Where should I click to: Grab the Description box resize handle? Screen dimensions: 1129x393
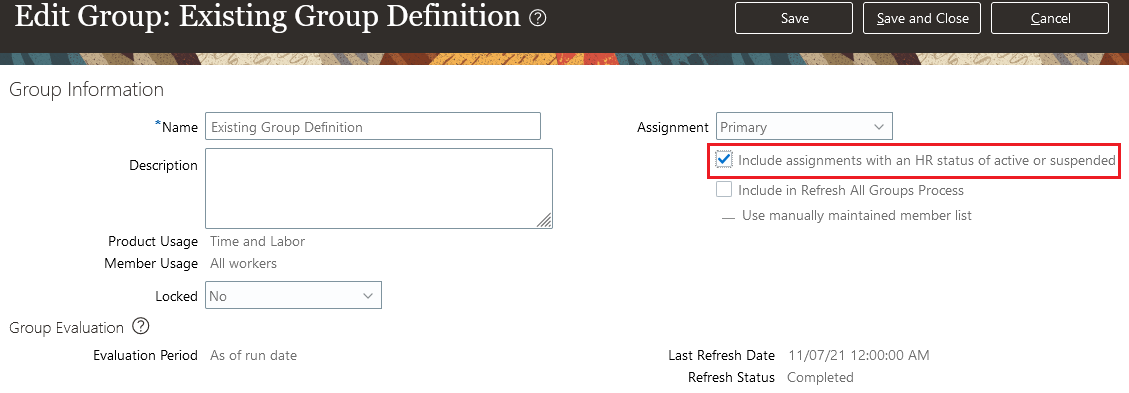544,220
